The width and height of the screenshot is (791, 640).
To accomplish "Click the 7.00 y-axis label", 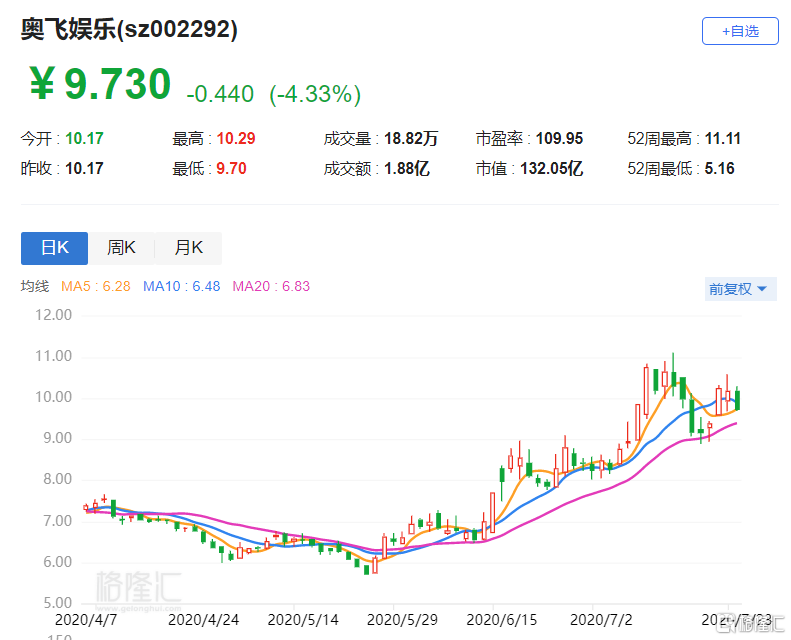I will [57, 520].
